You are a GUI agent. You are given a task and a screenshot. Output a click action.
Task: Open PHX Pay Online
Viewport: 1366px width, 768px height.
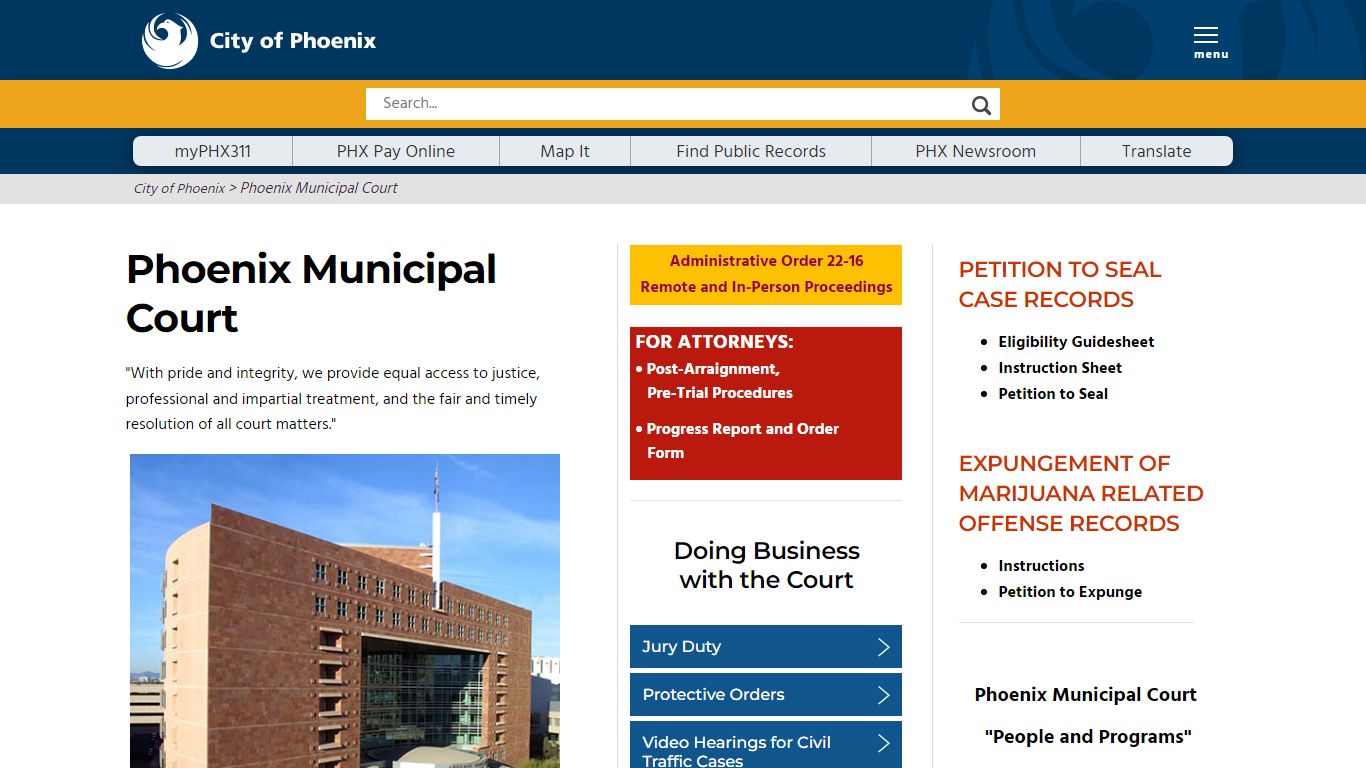(x=396, y=151)
